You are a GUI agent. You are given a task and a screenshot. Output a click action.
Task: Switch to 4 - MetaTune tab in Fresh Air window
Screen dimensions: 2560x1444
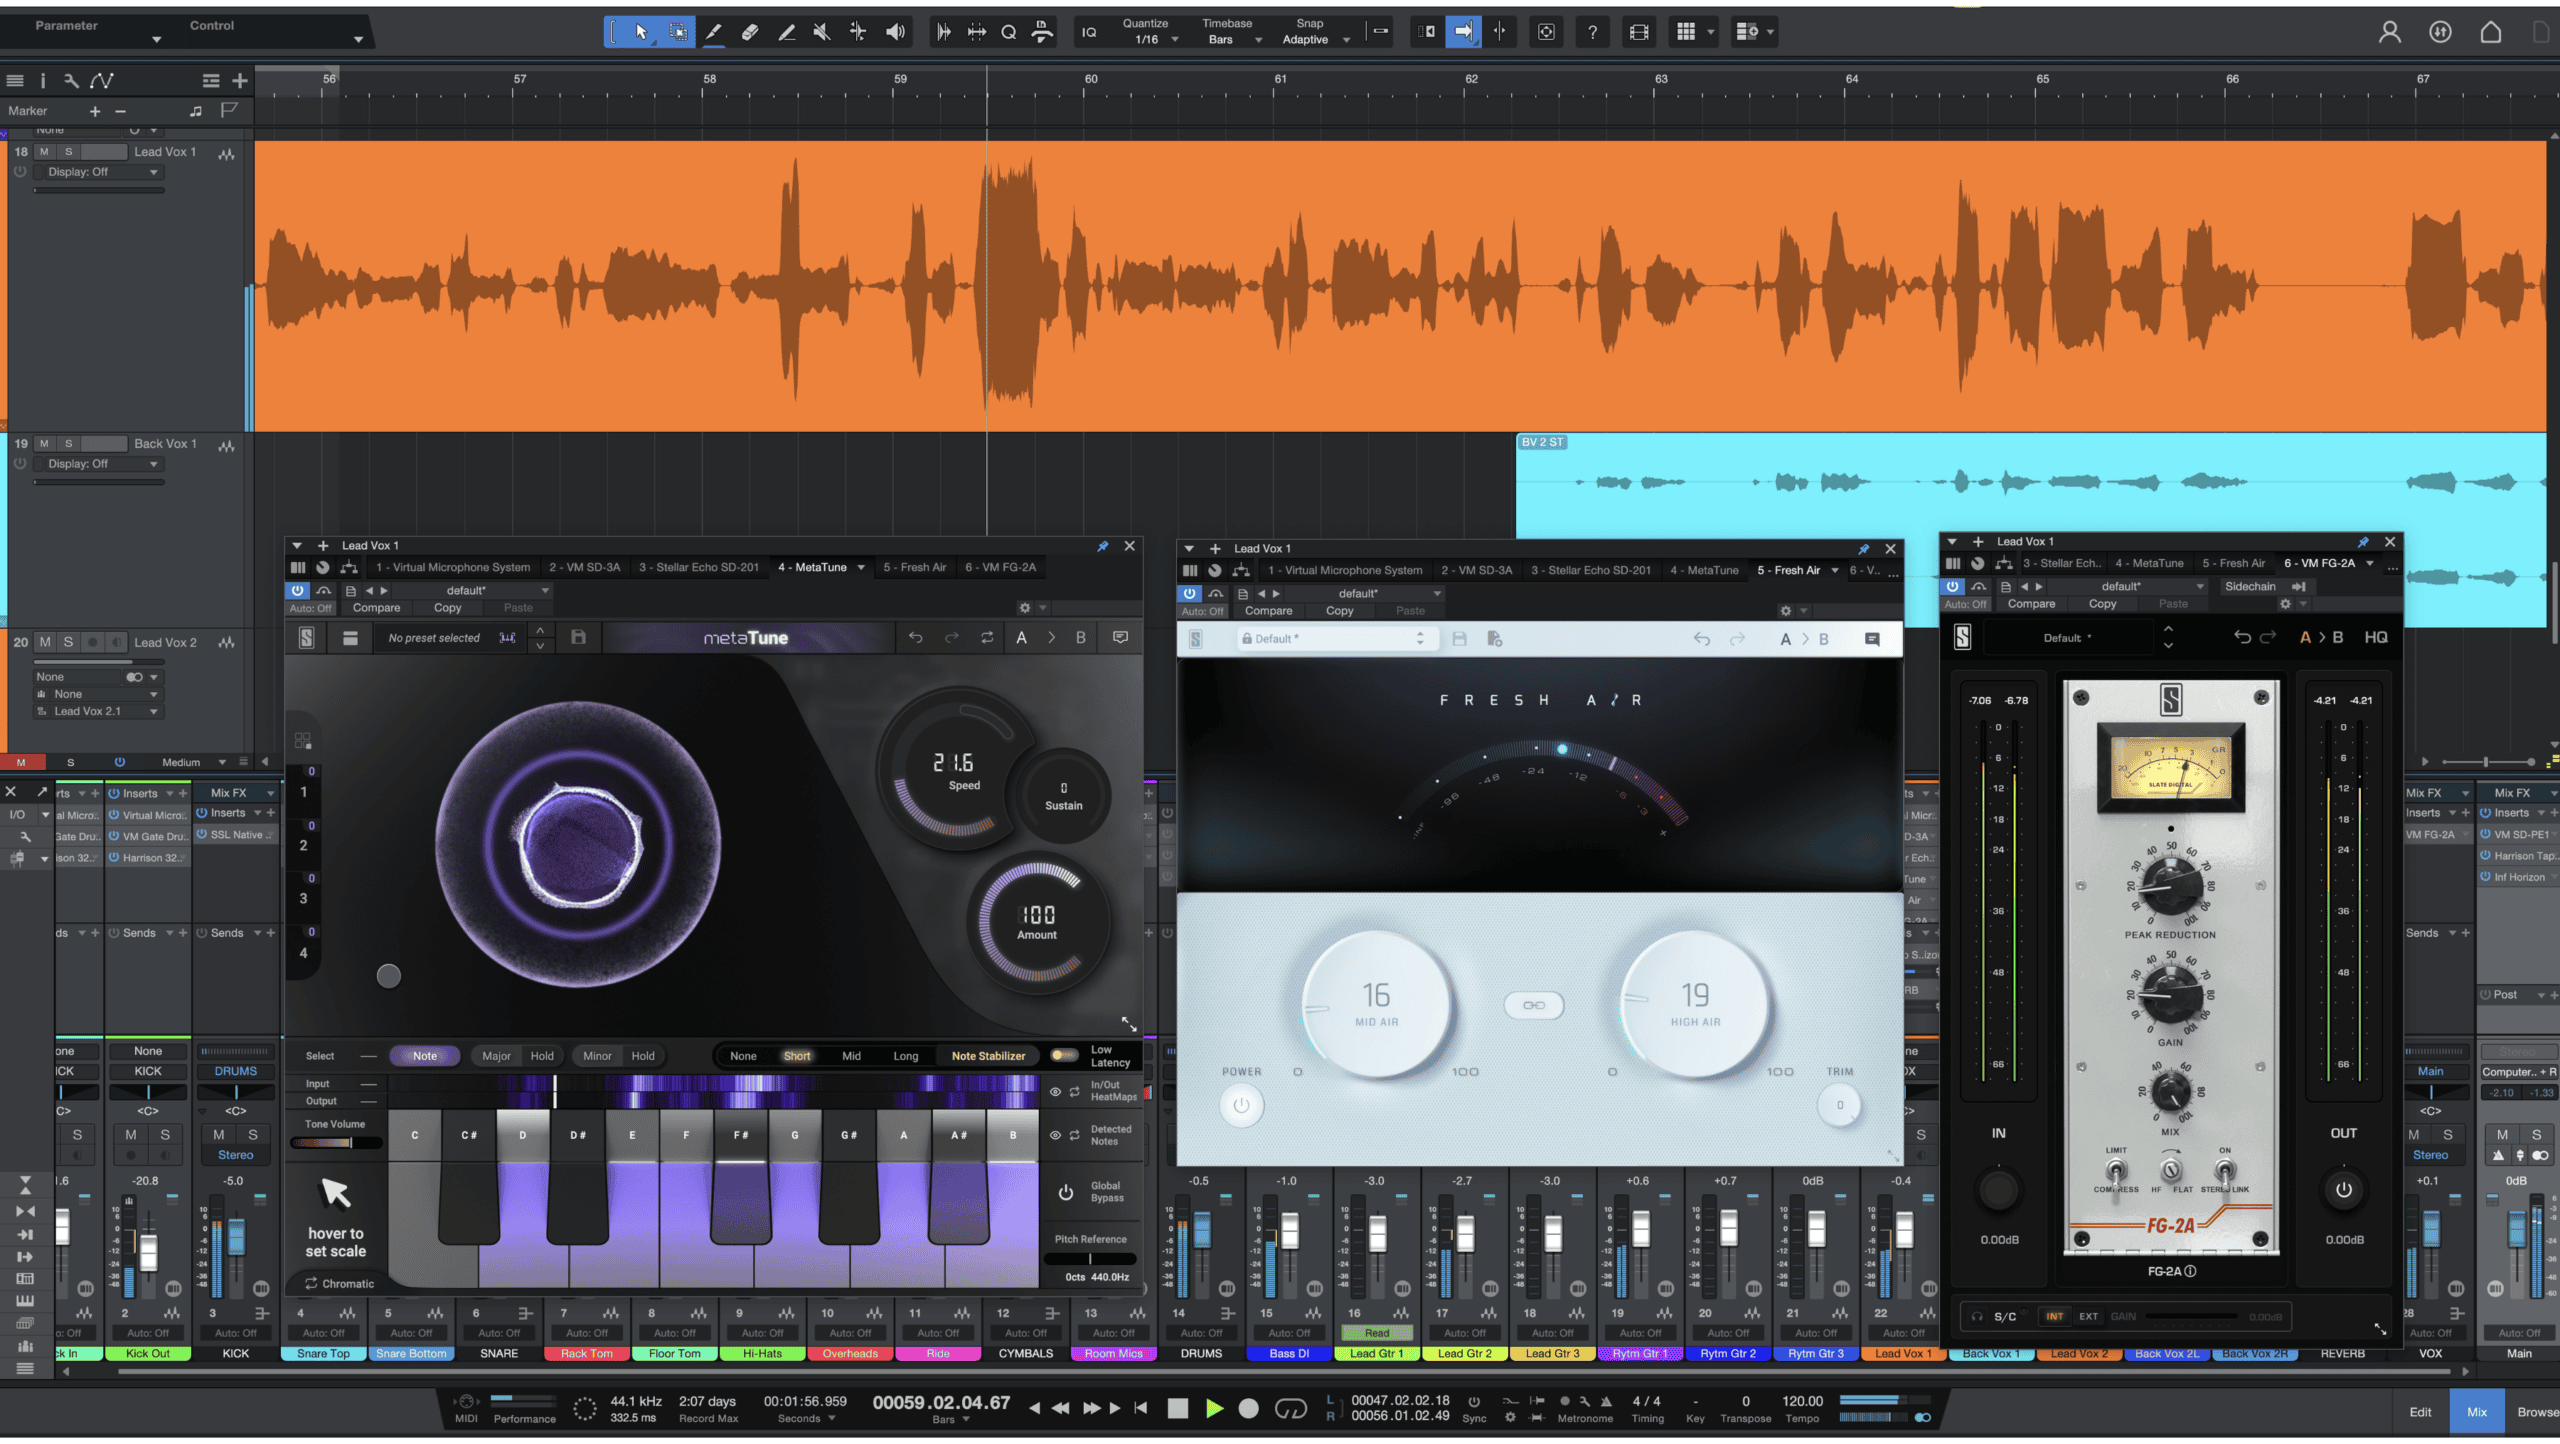point(1703,570)
